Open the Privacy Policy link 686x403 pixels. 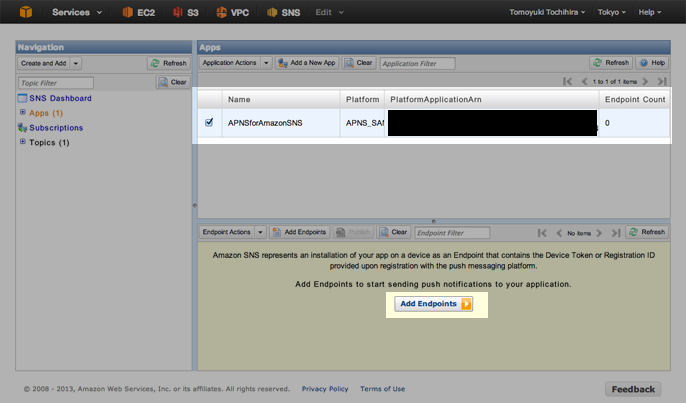tap(325, 389)
